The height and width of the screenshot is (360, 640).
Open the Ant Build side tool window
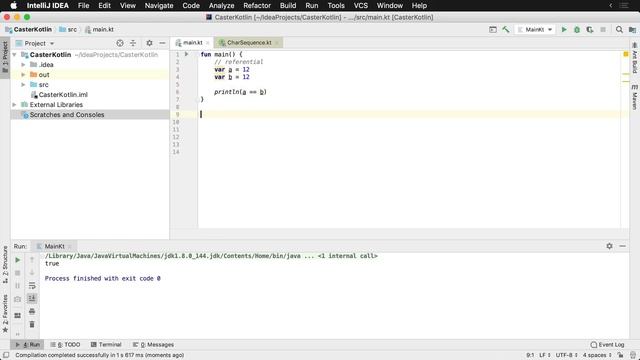coord(635,59)
